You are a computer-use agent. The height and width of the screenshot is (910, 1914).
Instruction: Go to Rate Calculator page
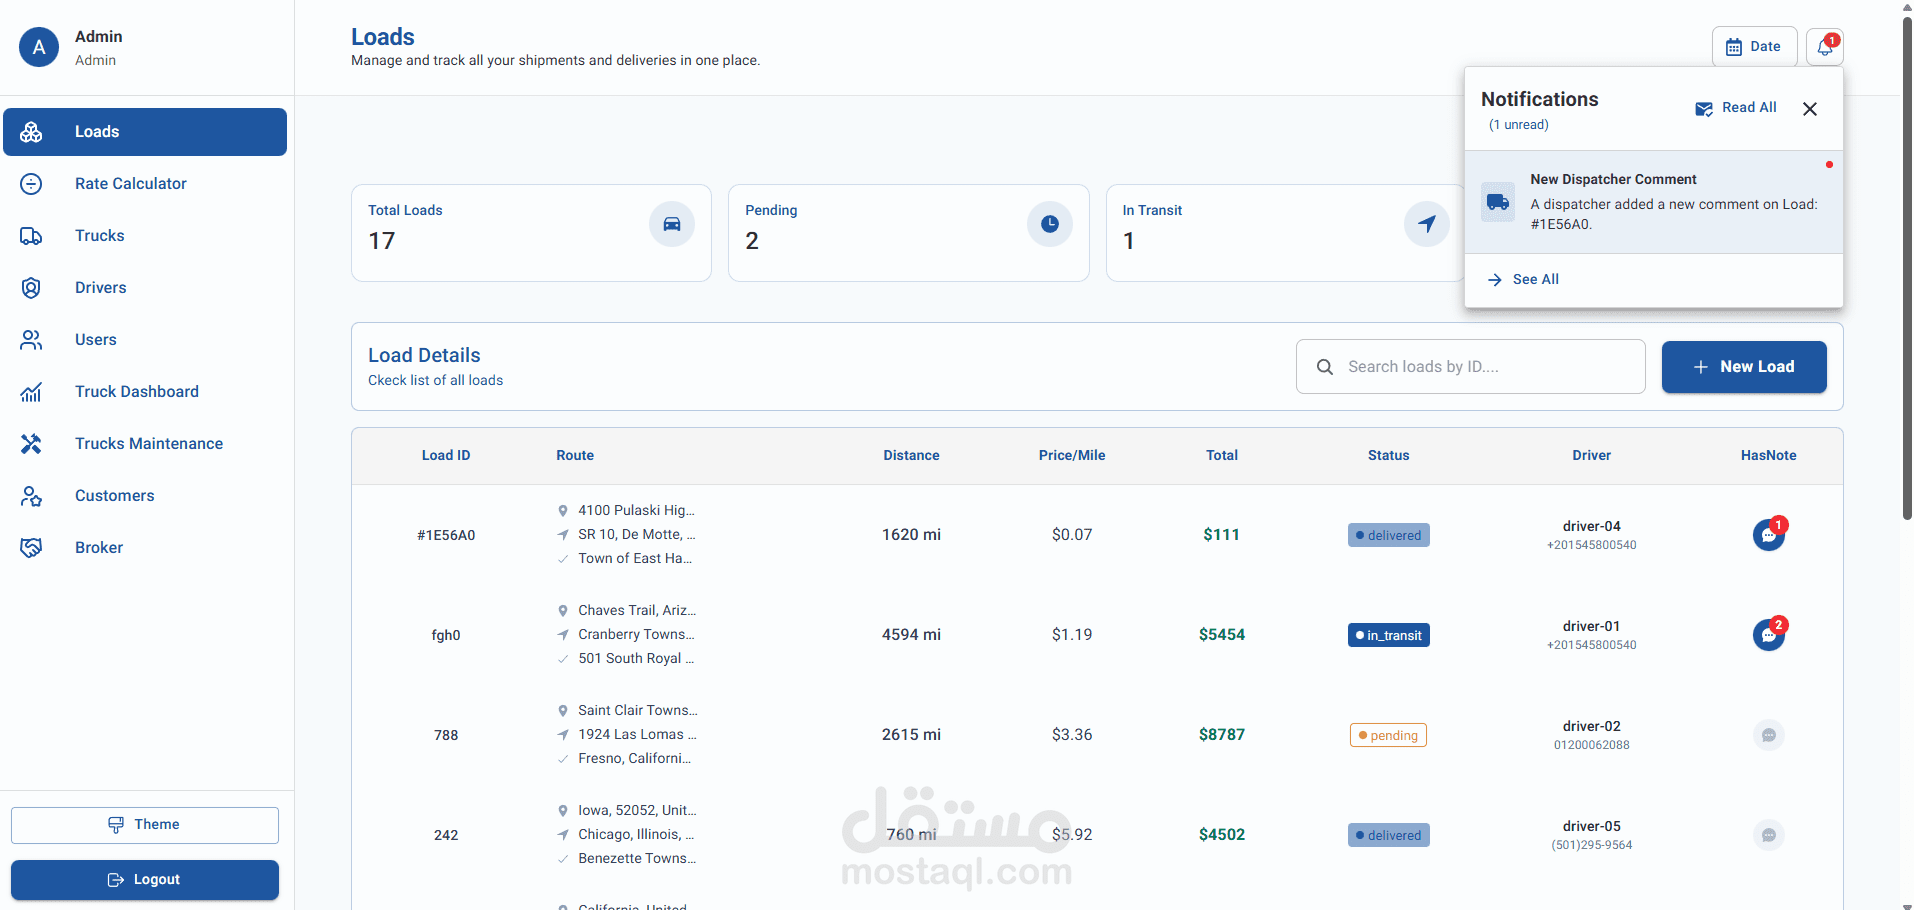145,184
